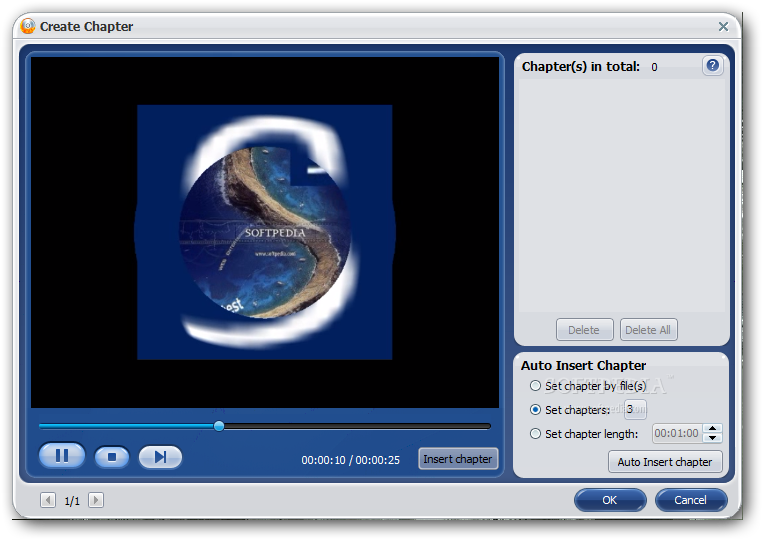Pause the video playback
This screenshot has width=763, height=540.
coord(62,456)
